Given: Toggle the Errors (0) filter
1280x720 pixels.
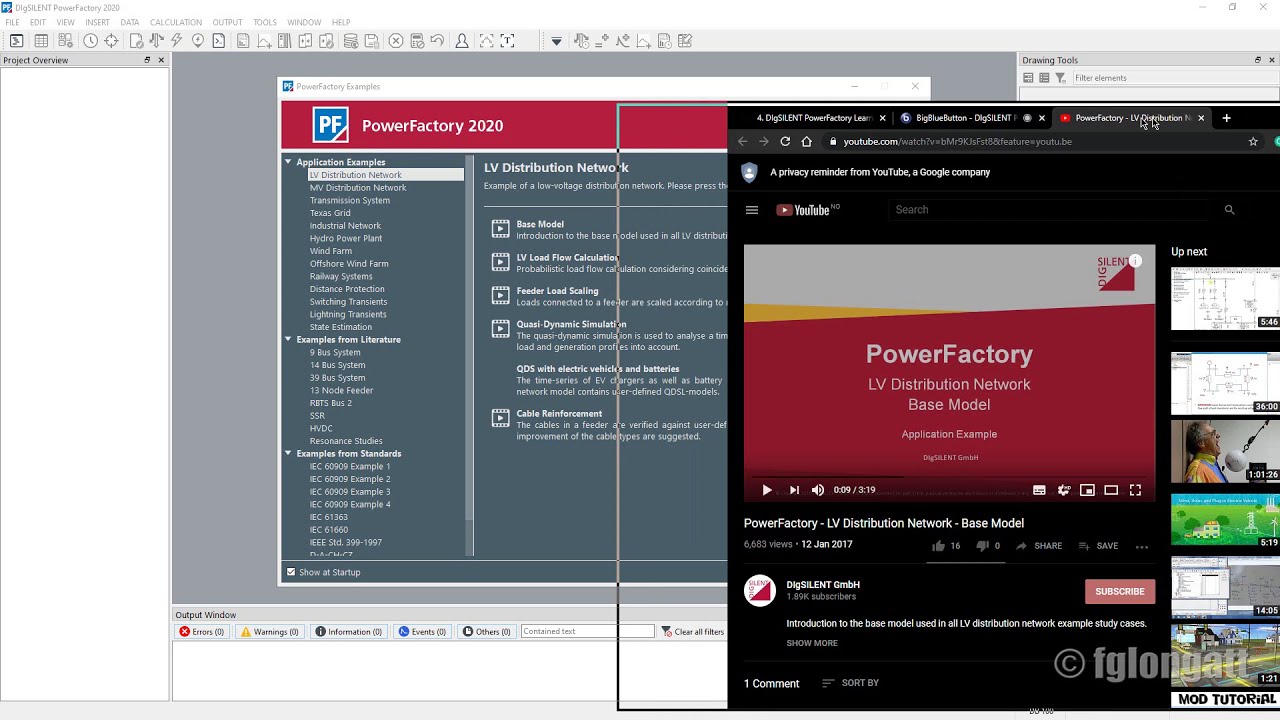Looking at the screenshot, I should click(x=201, y=632).
